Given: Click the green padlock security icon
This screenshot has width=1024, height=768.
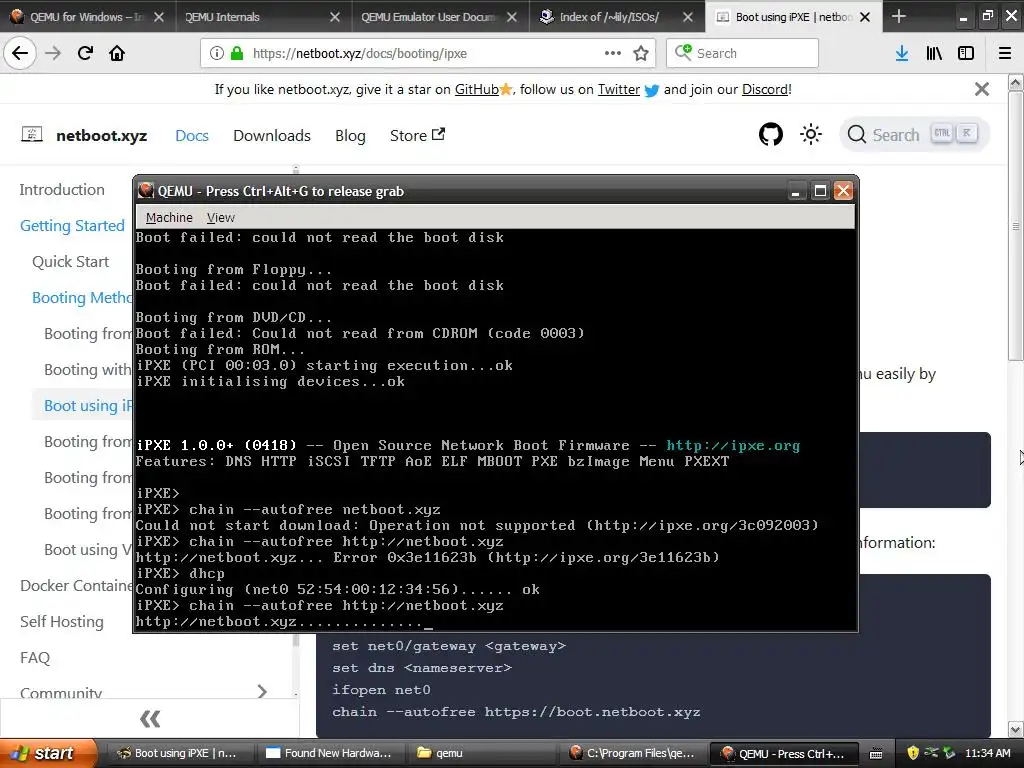Looking at the screenshot, I should tap(237, 53).
